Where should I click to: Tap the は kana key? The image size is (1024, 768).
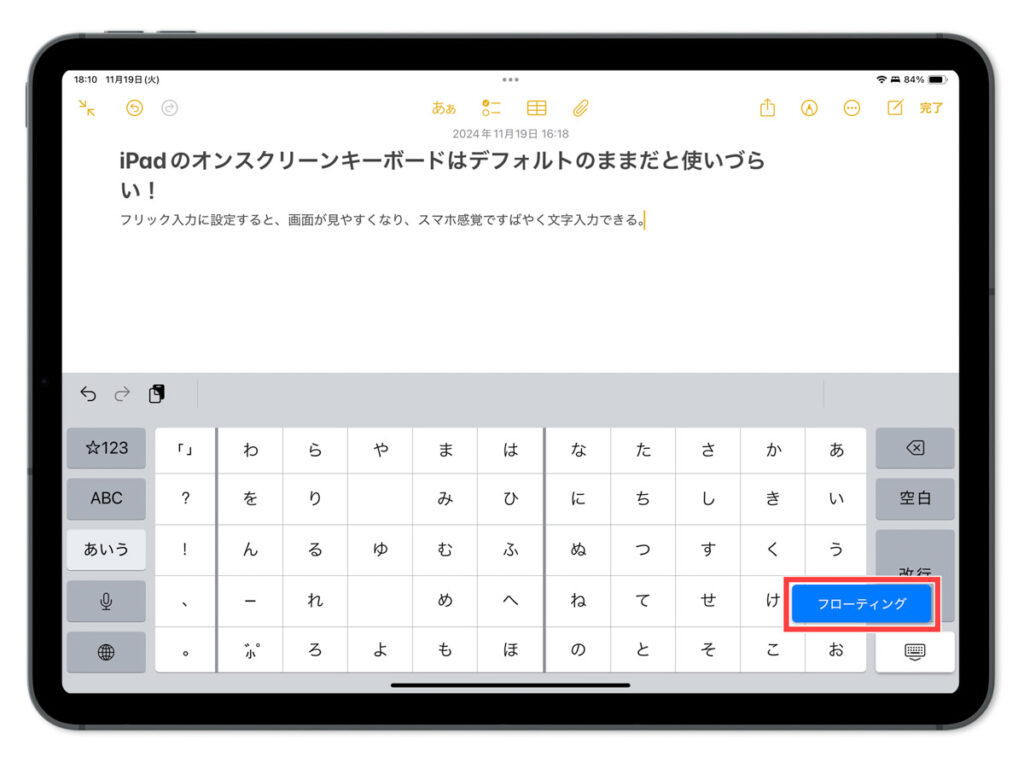tap(511, 450)
